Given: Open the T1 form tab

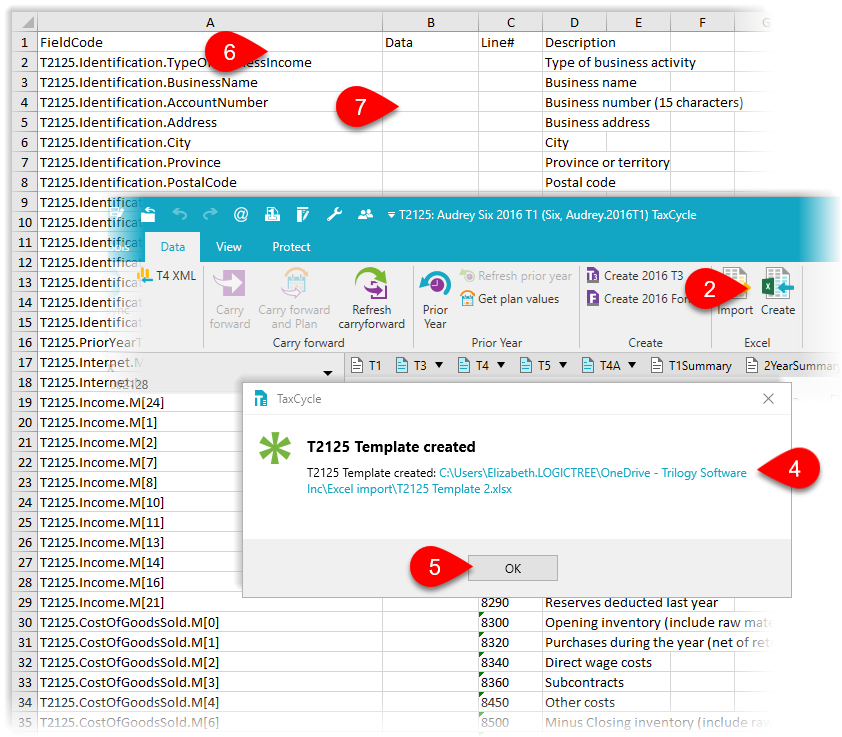Looking at the screenshot, I should pos(366,366).
